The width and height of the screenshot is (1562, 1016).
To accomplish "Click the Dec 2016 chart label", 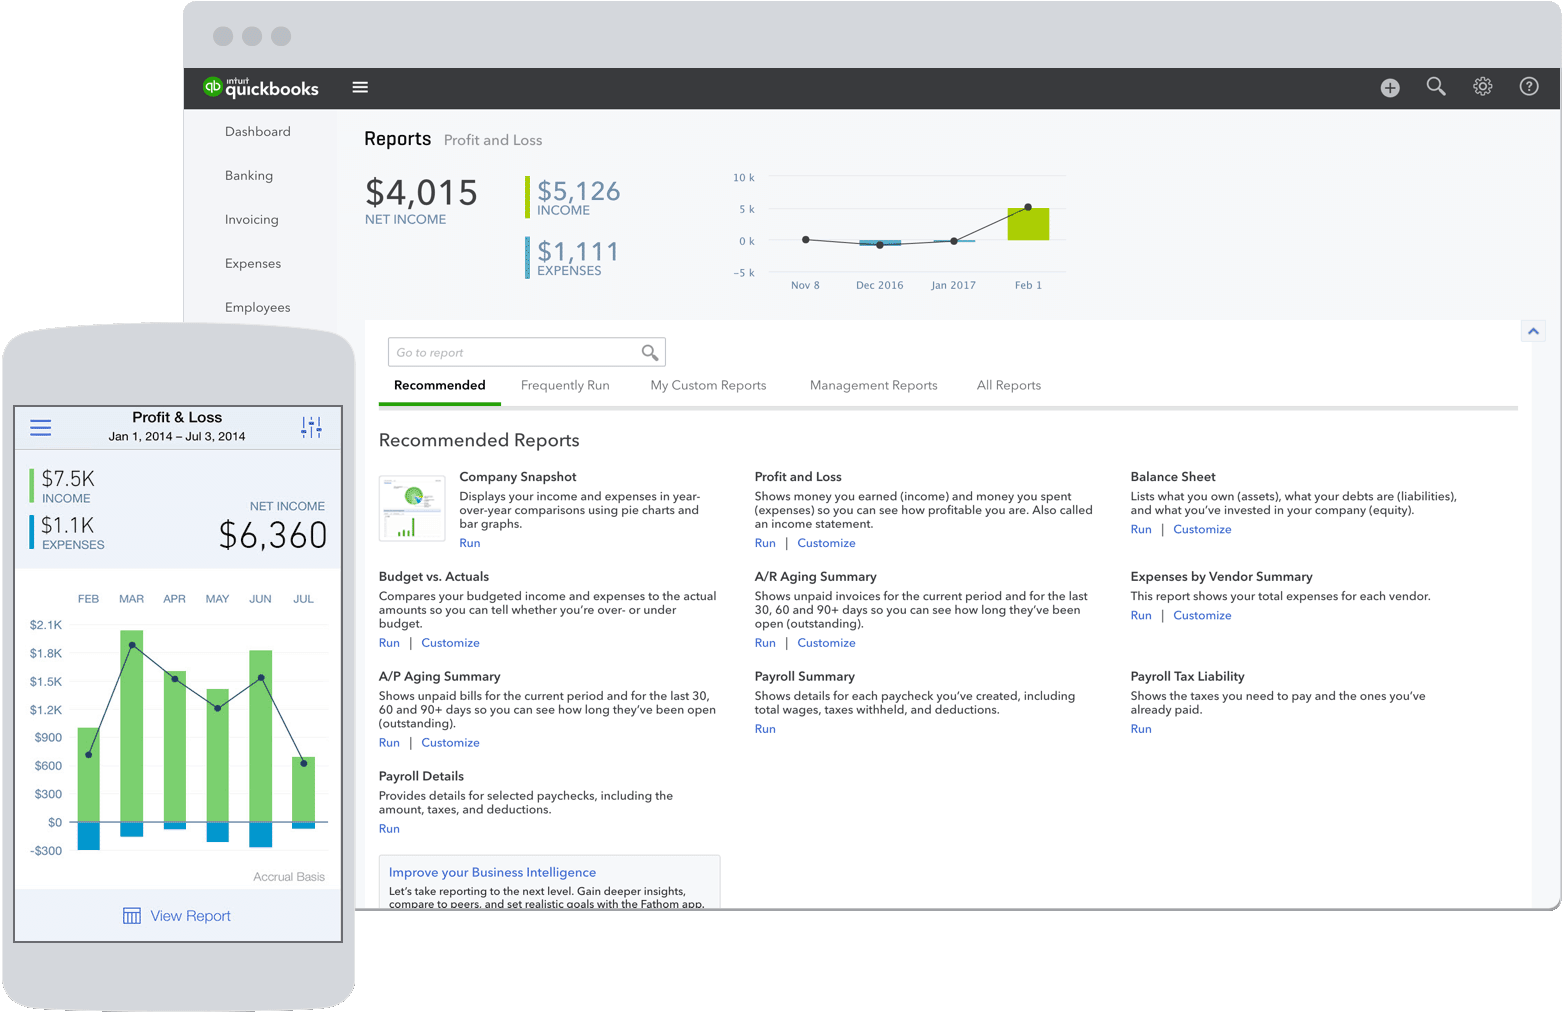I will (x=879, y=285).
